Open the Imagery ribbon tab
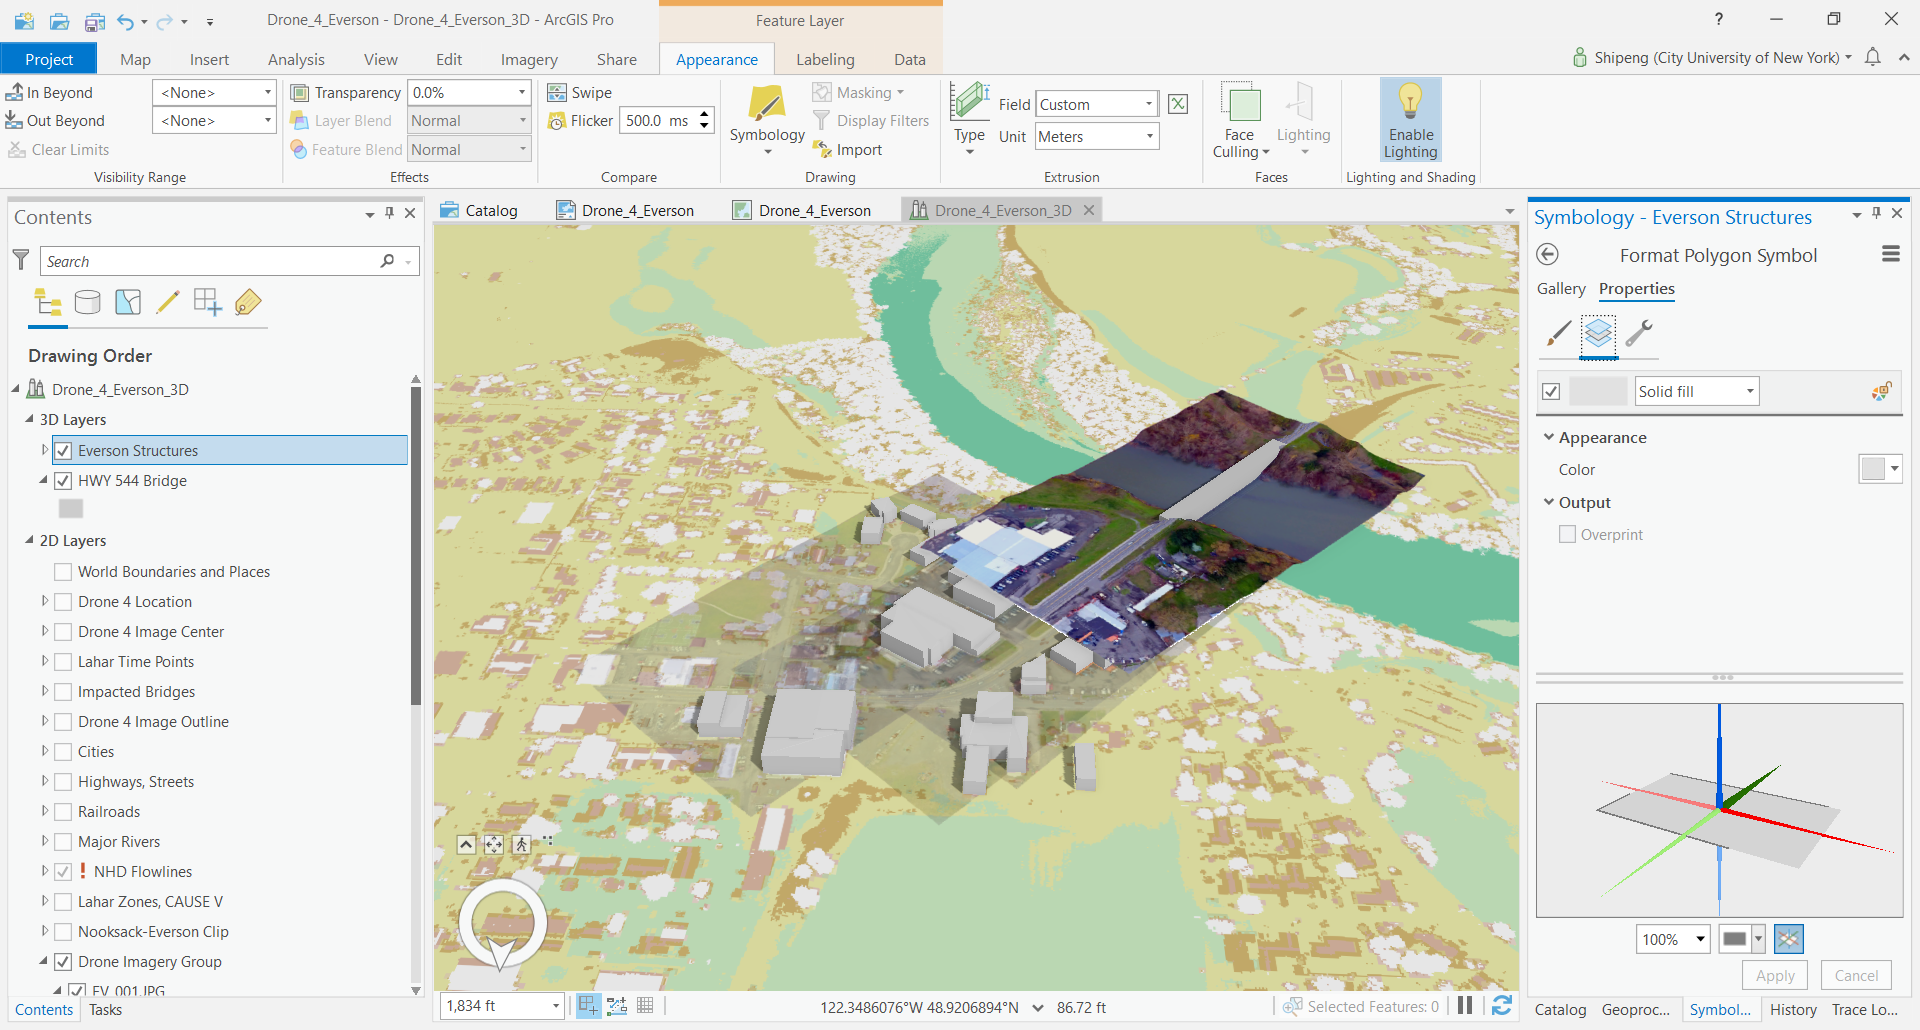 click(529, 59)
